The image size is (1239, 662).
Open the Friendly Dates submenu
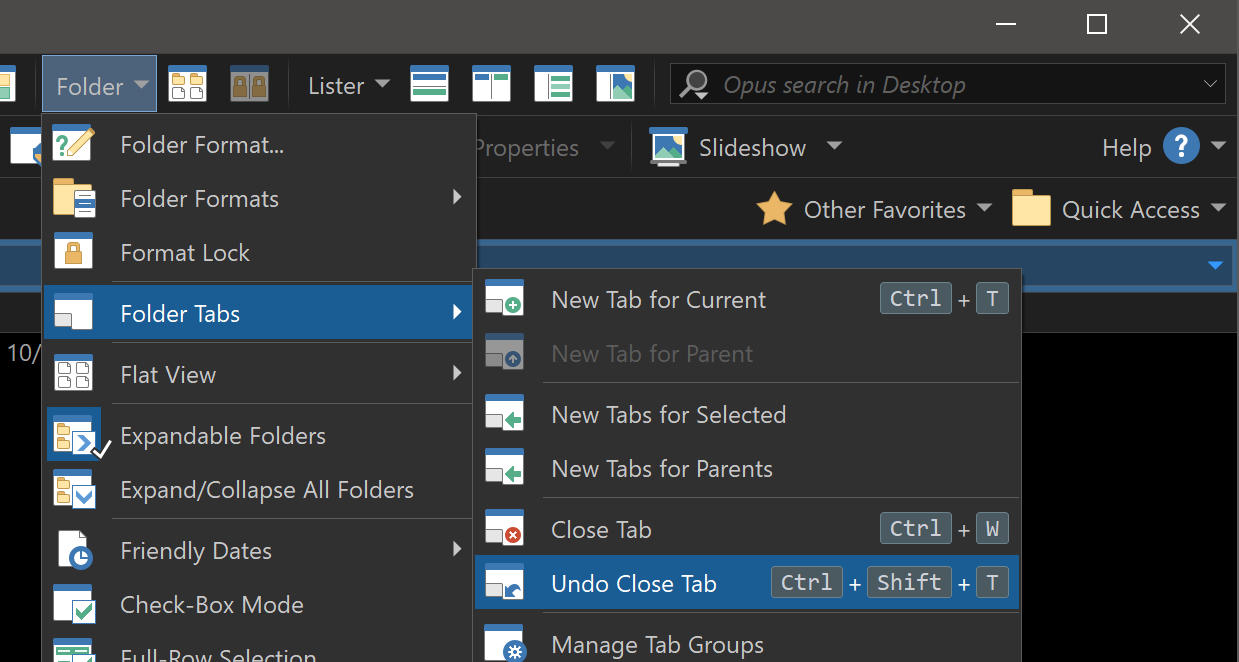[x=259, y=551]
